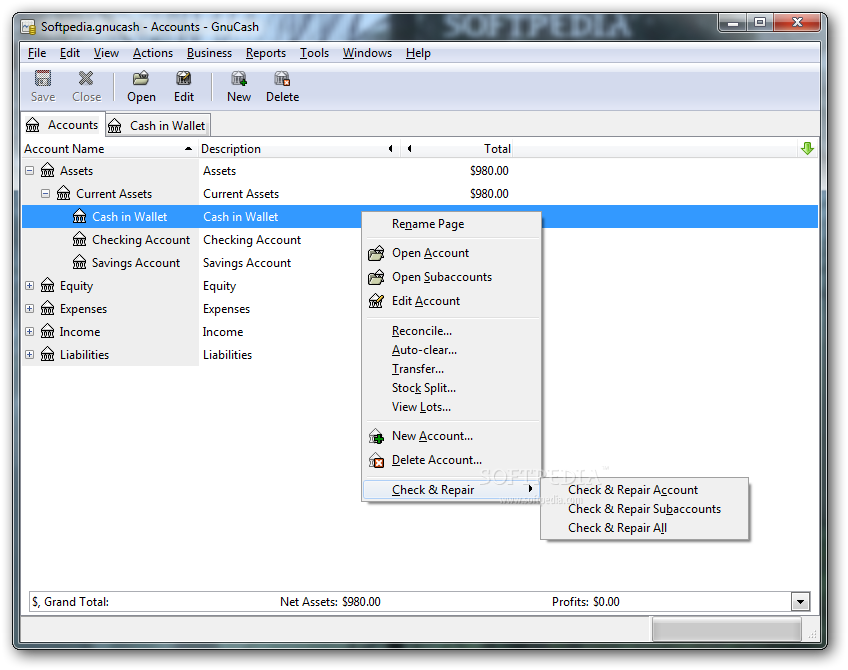Sort by the Account Name column header
848x670 pixels.
point(110,149)
